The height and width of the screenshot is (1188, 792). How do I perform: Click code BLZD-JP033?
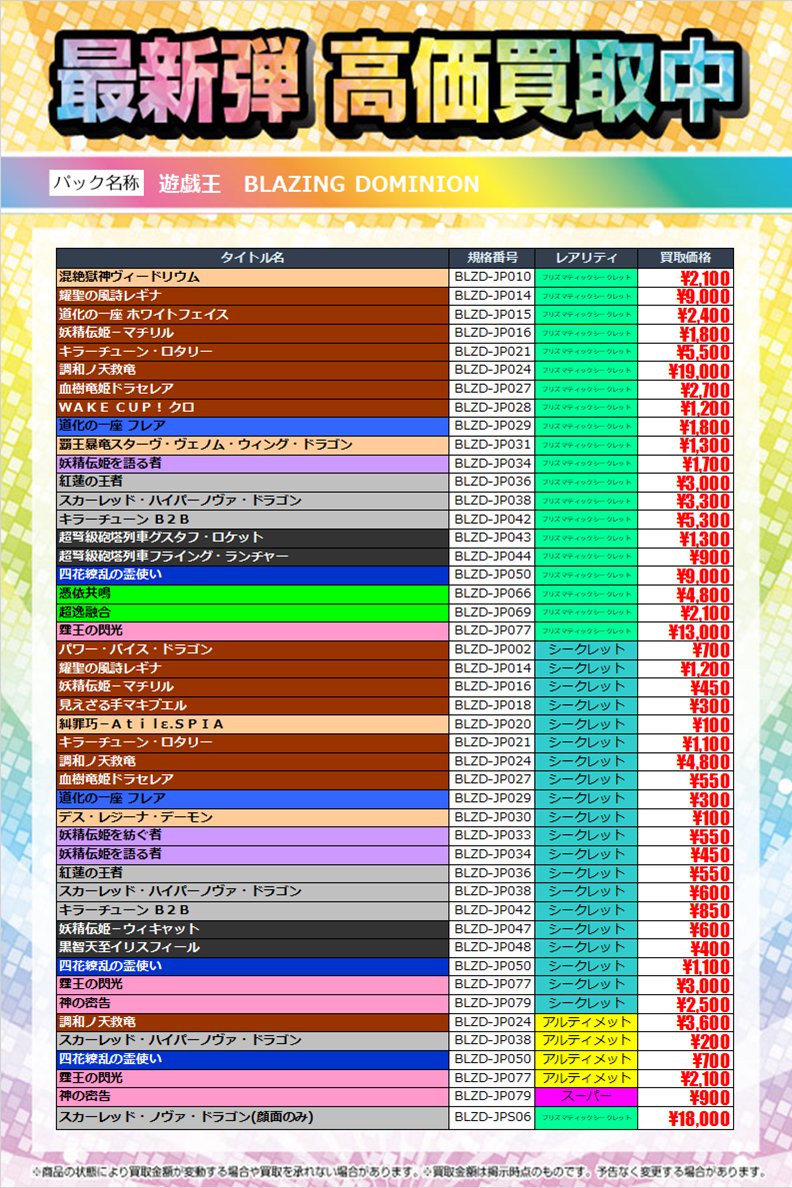point(493,835)
